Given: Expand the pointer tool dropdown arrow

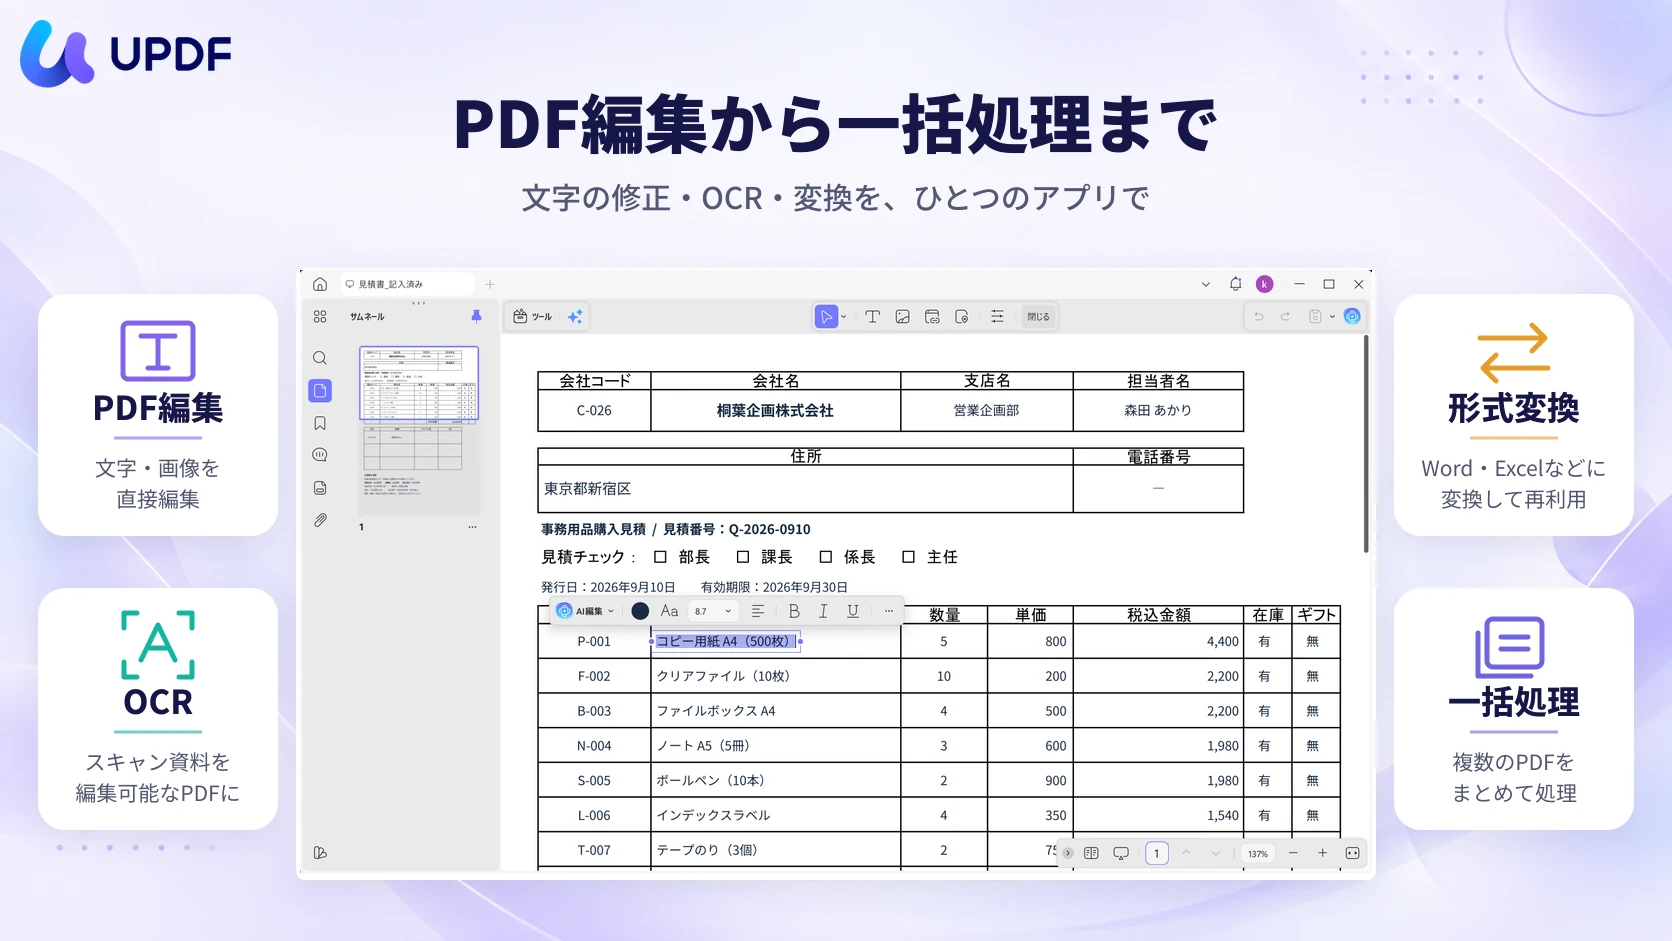Looking at the screenshot, I should (x=844, y=317).
